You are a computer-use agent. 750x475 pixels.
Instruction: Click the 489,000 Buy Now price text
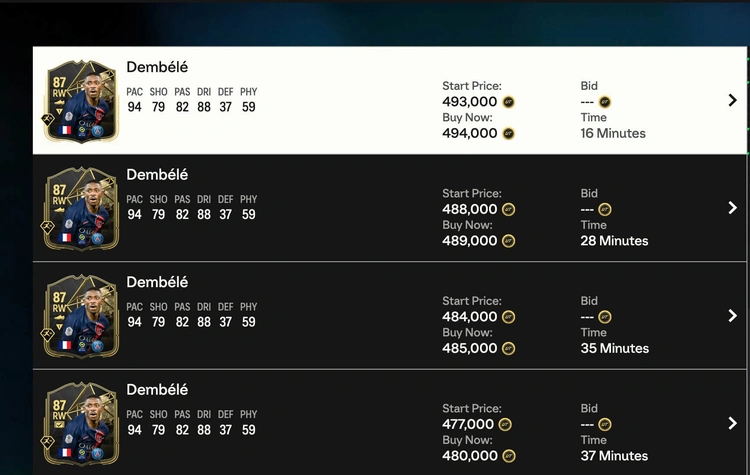(x=470, y=241)
